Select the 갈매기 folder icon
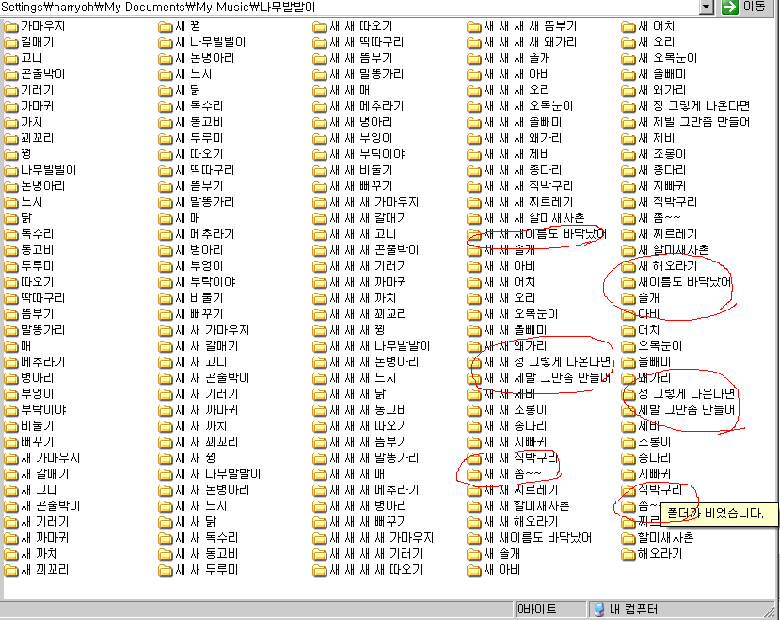 11,42
